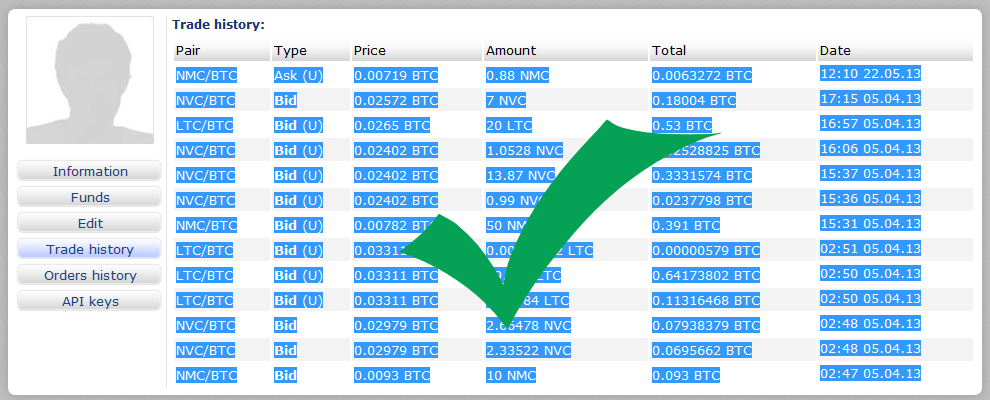This screenshot has width=990, height=400.
Task: Click the user avatar placeholder image
Action: click(90, 81)
